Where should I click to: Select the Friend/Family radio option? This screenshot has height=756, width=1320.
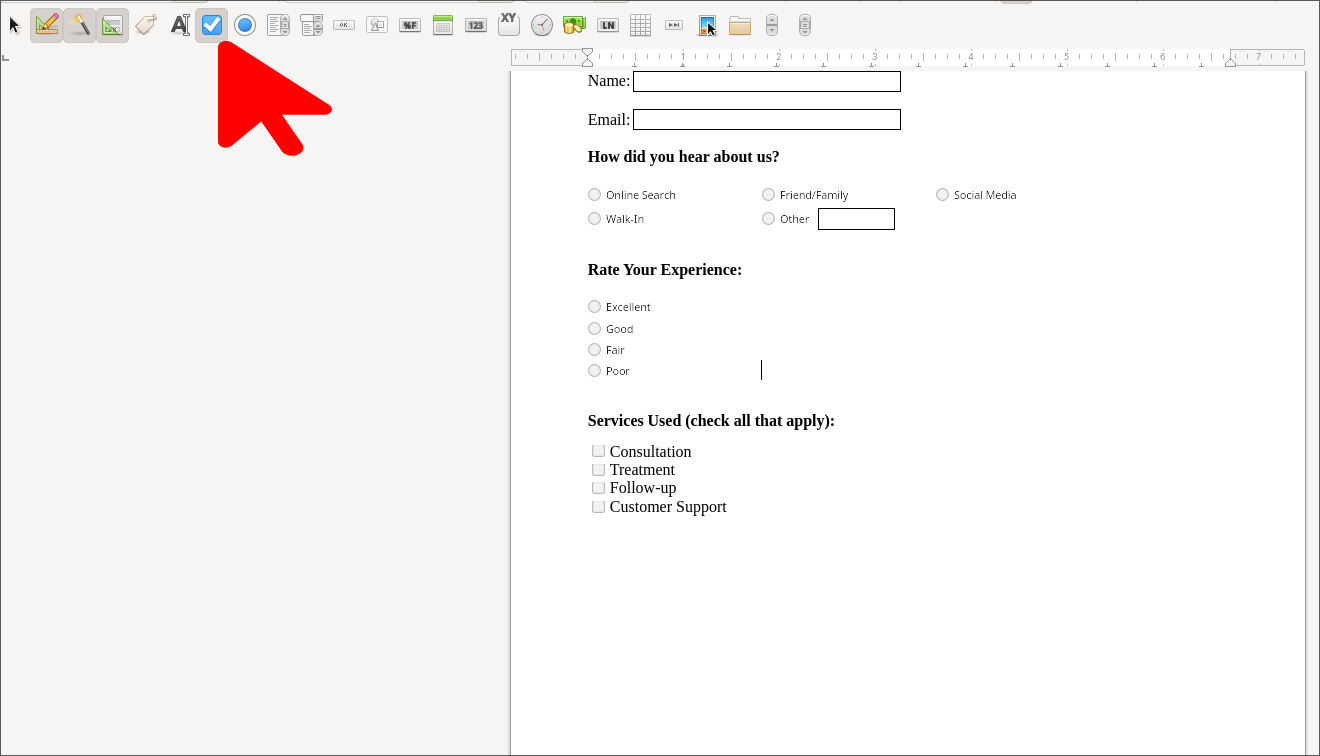pyautogui.click(x=769, y=195)
